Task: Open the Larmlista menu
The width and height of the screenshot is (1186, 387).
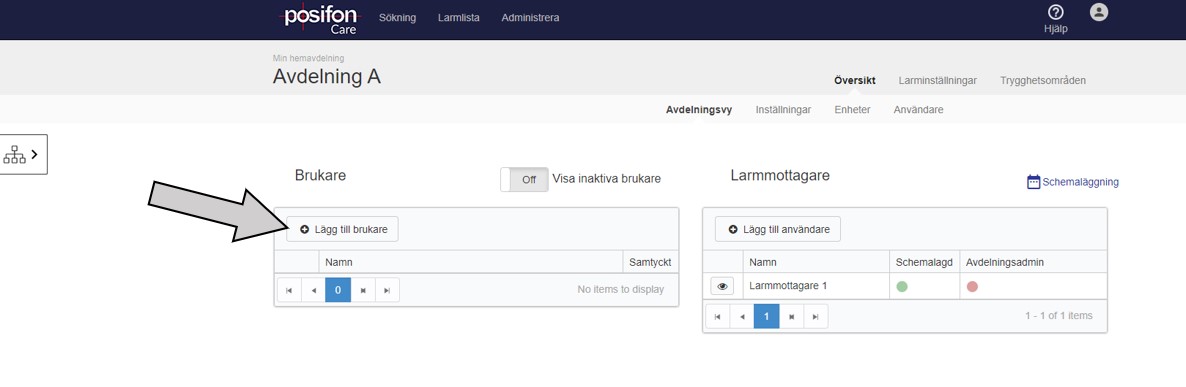Action: point(458,18)
